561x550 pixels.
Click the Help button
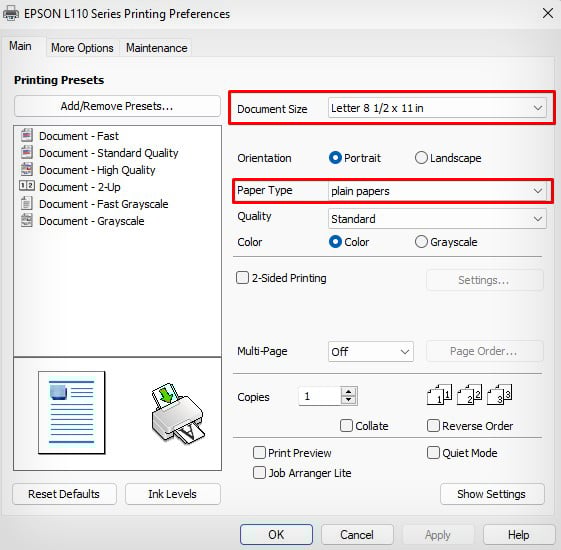coord(518,535)
